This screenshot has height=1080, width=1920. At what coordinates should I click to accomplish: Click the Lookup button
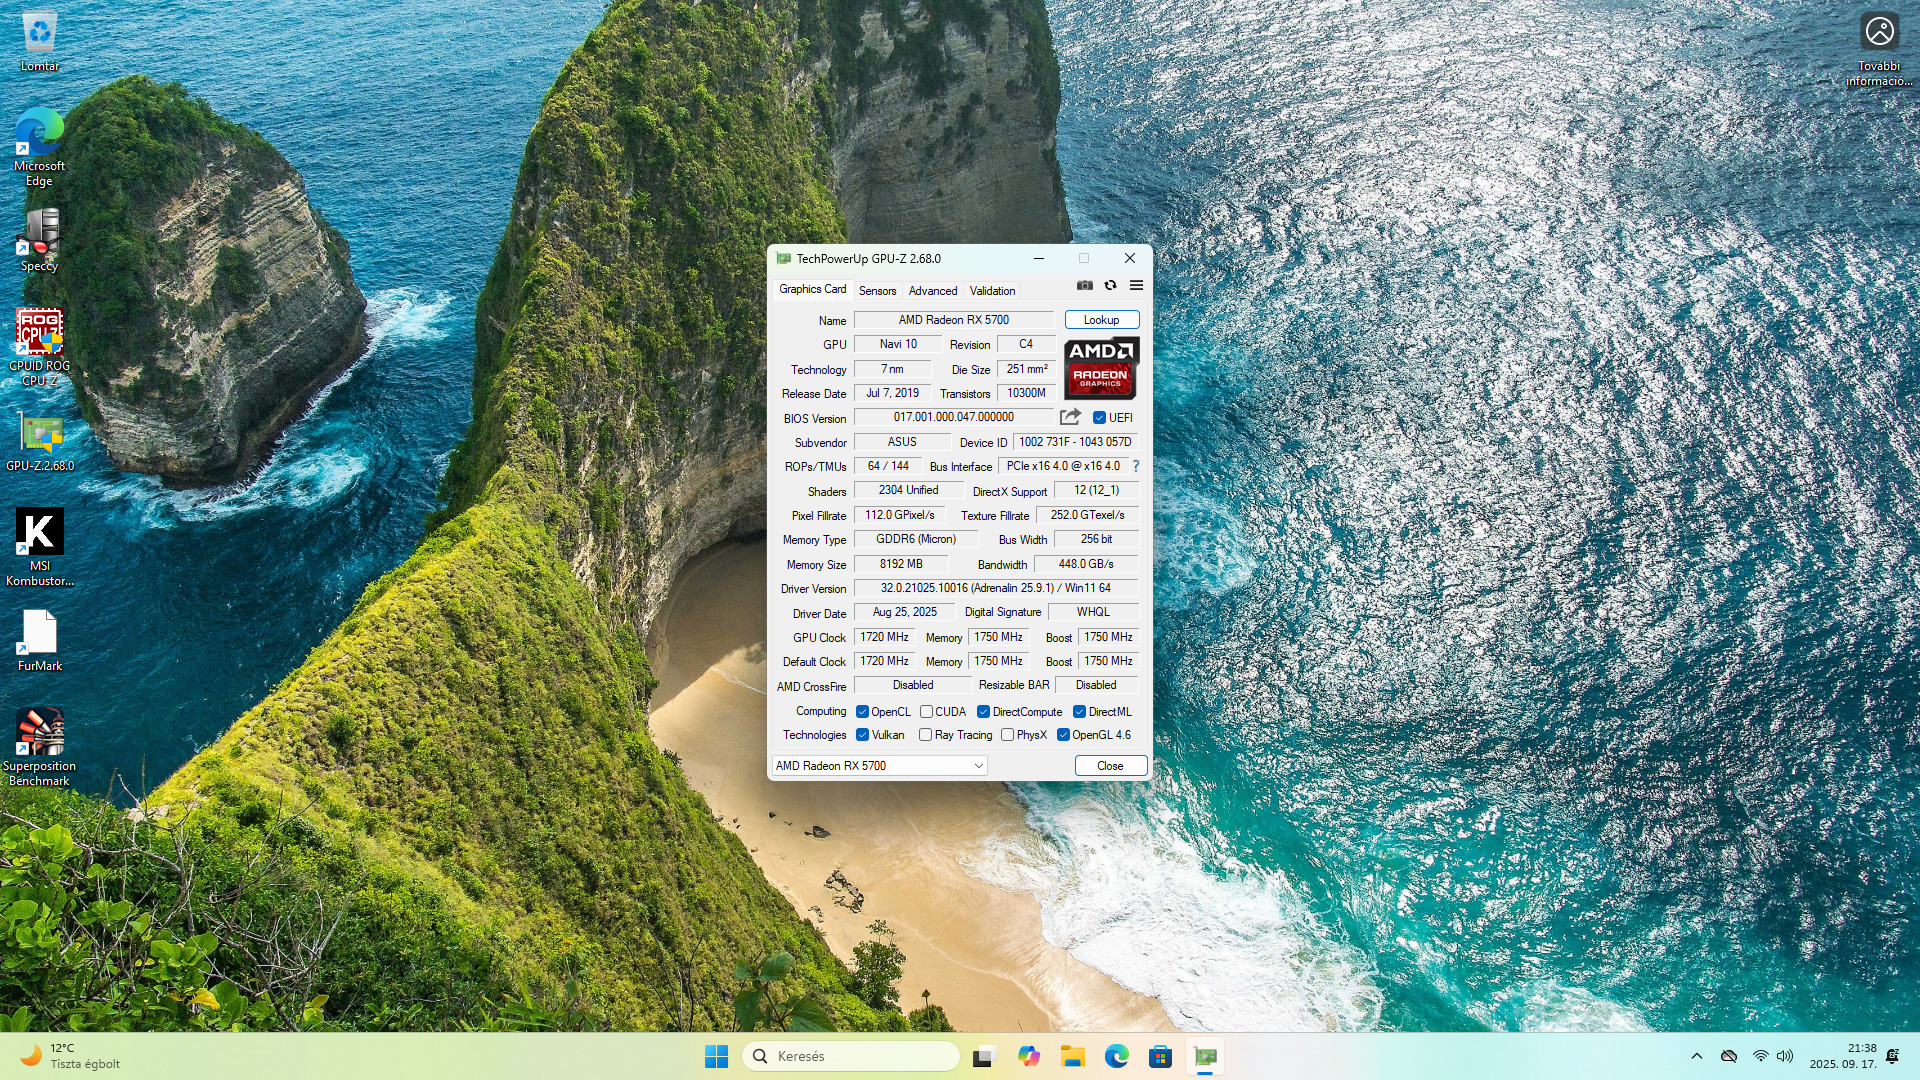1101,320
